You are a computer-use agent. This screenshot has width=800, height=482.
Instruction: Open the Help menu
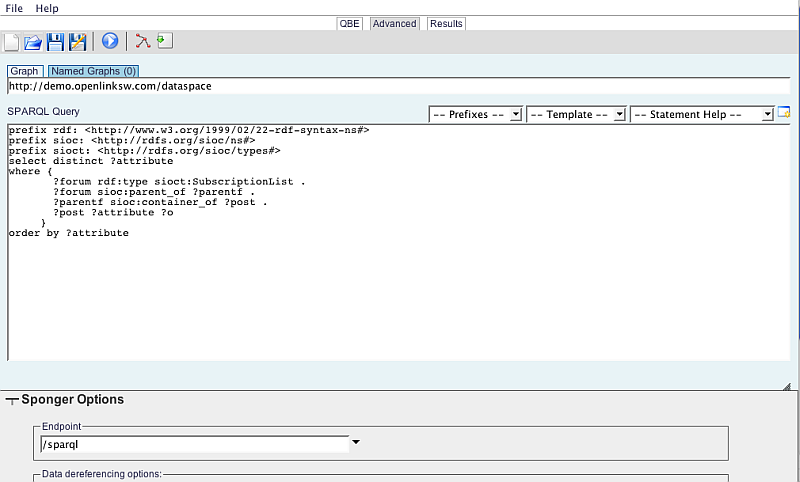coord(47,8)
